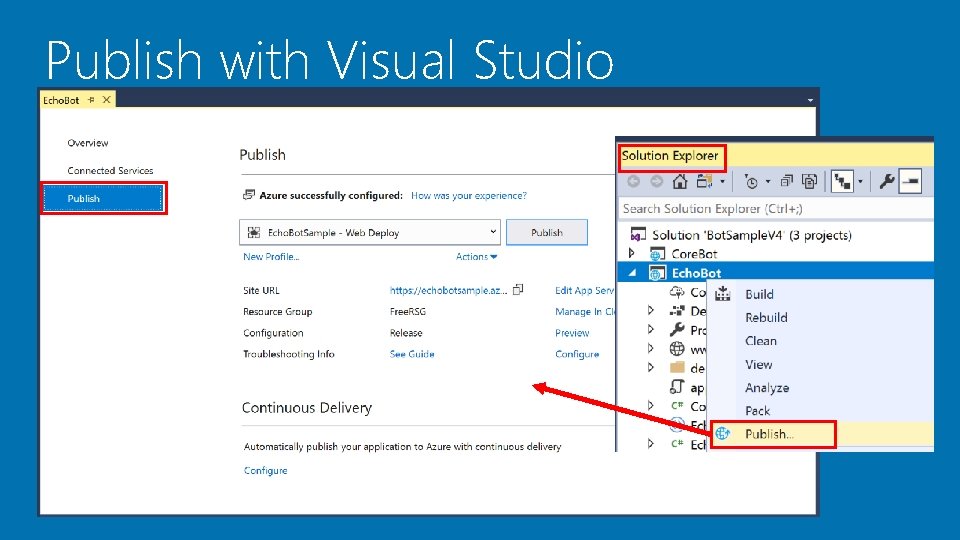Click the pin icon on EchoBot tab
This screenshot has height=540, width=960.
91,99
